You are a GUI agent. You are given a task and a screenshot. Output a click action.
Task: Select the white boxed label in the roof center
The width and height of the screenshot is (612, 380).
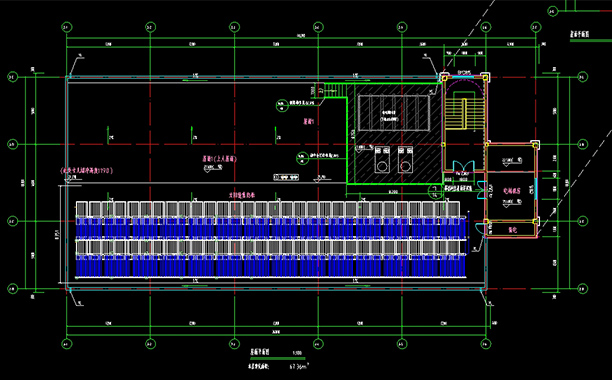286,178
